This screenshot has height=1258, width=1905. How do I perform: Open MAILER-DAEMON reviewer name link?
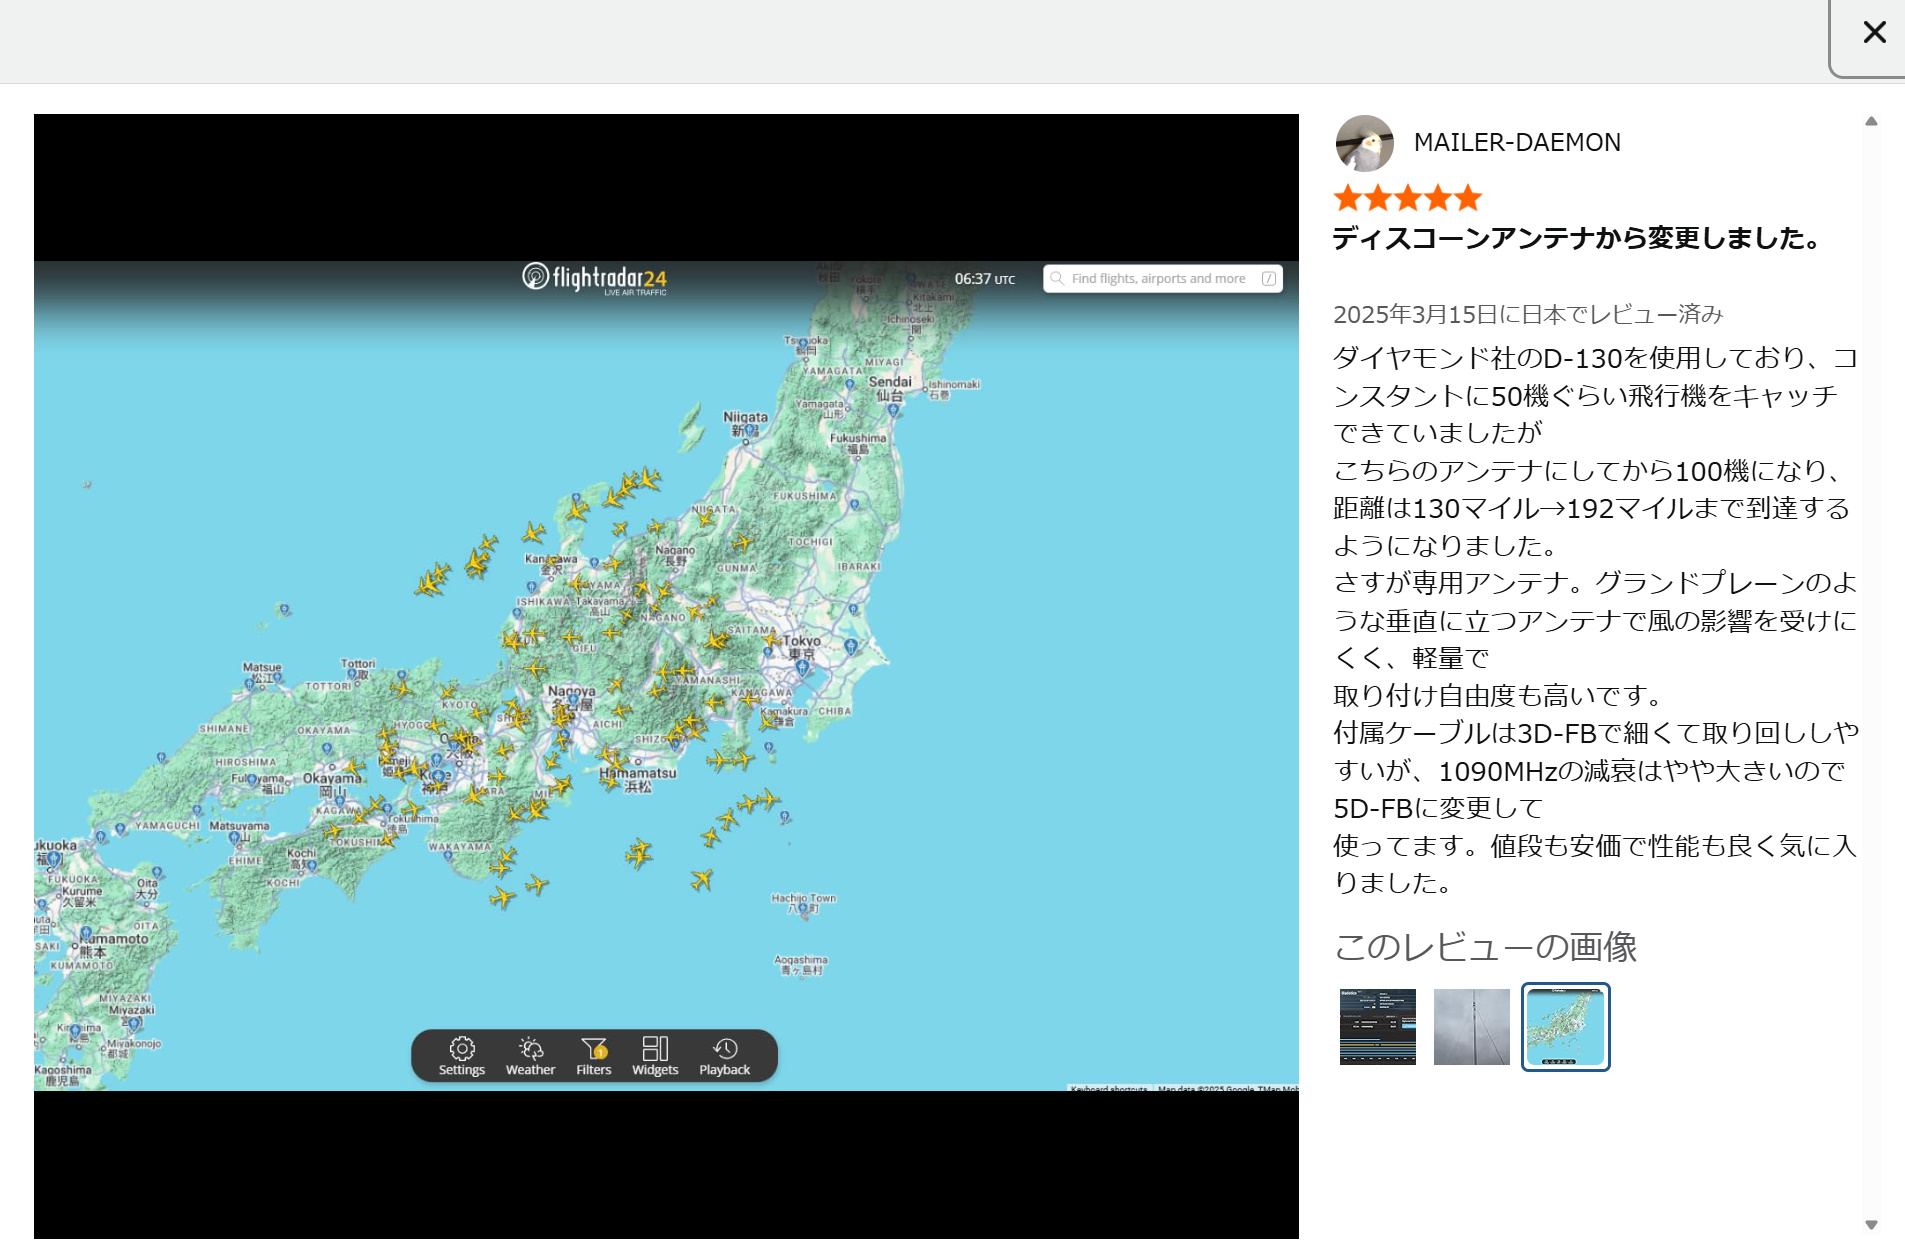click(x=1516, y=143)
